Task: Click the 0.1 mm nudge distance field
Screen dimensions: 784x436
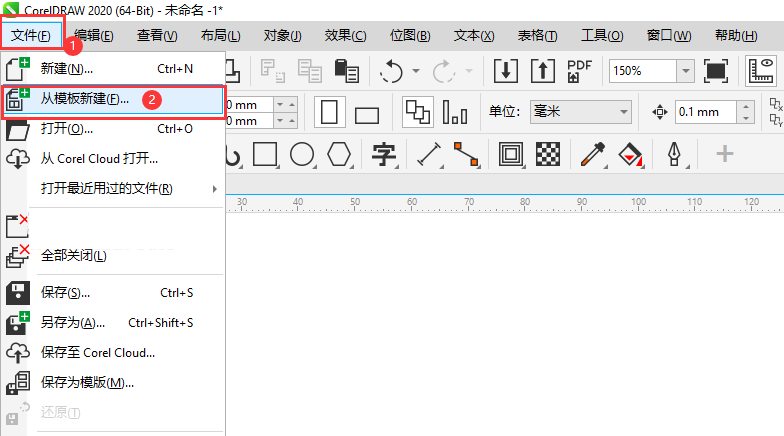Action: point(706,112)
